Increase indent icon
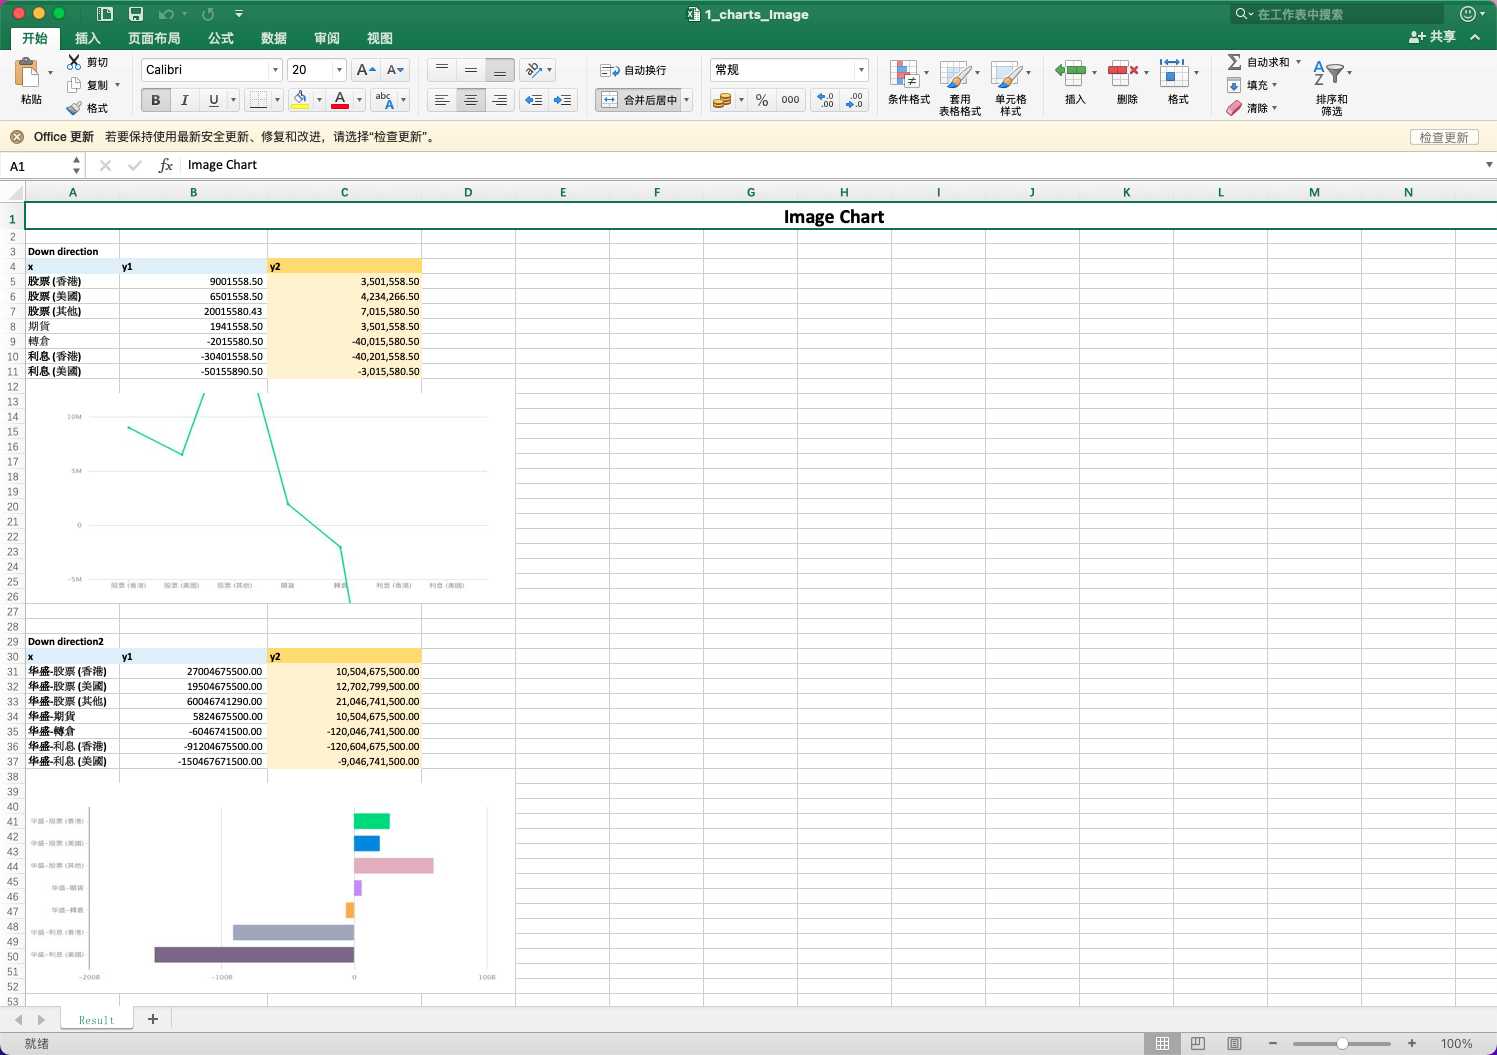Viewport: 1497px width, 1055px height. tap(563, 100)
